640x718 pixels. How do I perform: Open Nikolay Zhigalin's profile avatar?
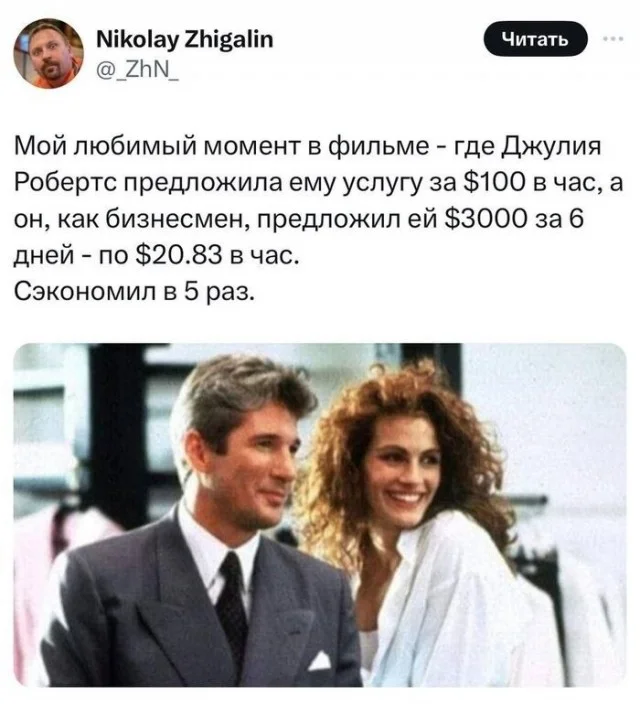pyautogui.click(x=48, y=54)
